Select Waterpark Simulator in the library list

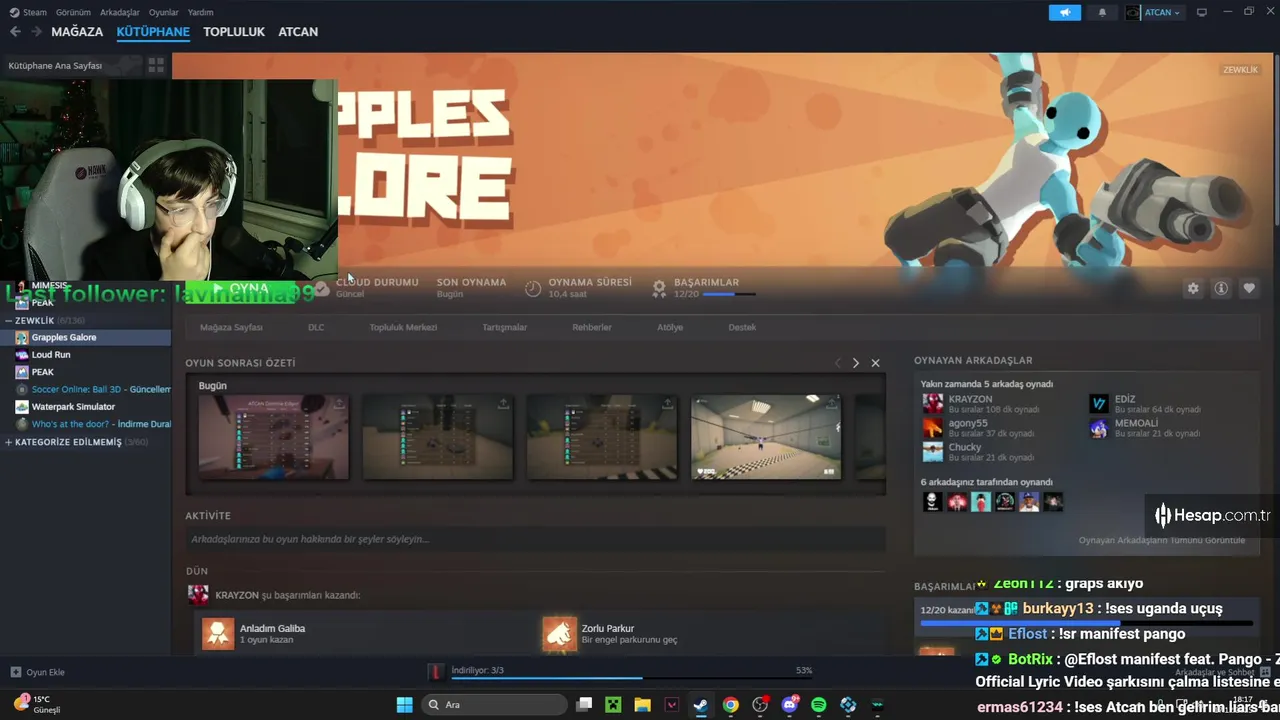86,407
